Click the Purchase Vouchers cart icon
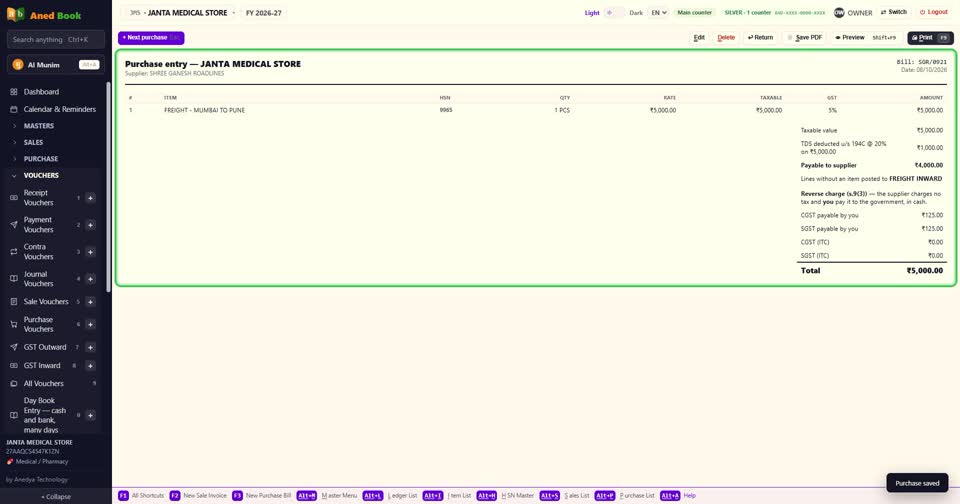960x504 pixels. pos(13,324)
